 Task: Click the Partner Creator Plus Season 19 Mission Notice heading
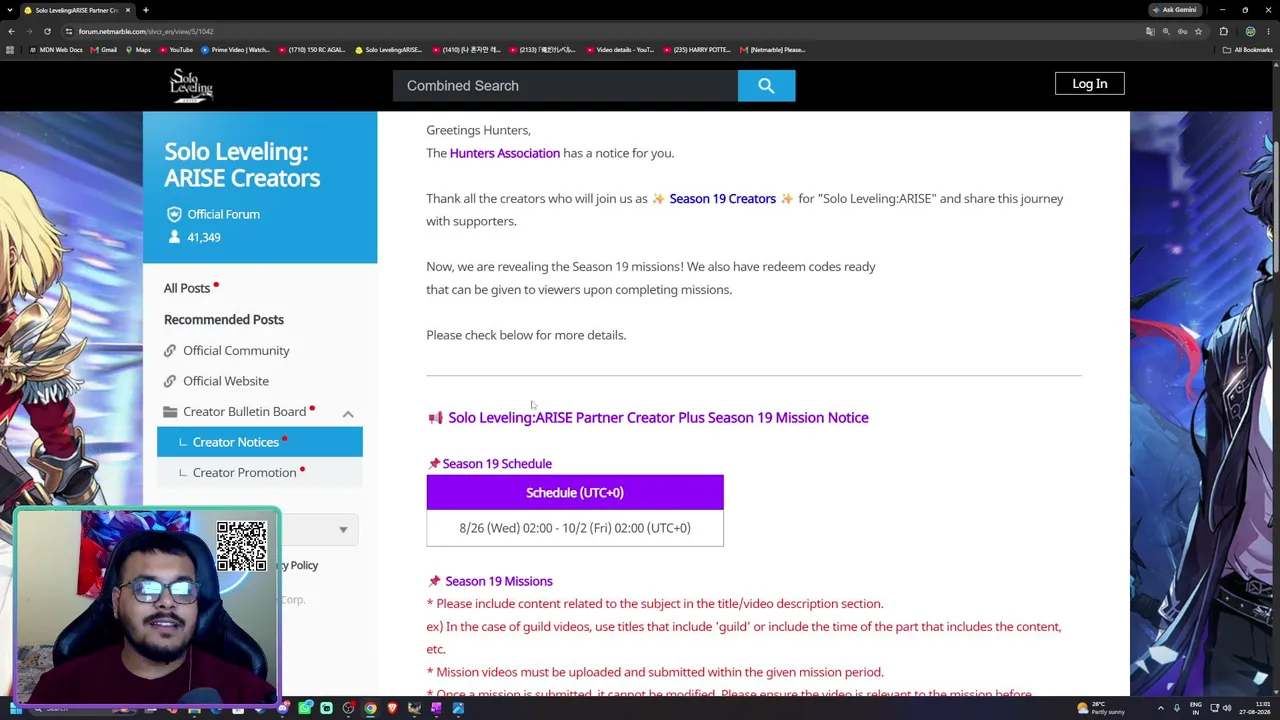(x=658, y=418)
